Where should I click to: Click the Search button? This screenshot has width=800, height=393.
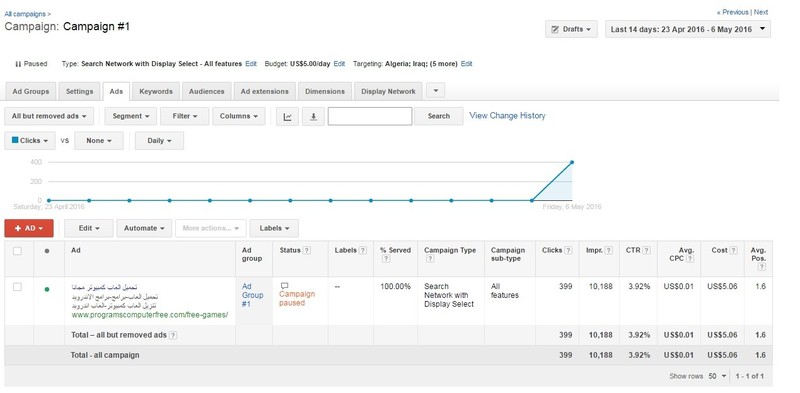(x=439, y=116)
